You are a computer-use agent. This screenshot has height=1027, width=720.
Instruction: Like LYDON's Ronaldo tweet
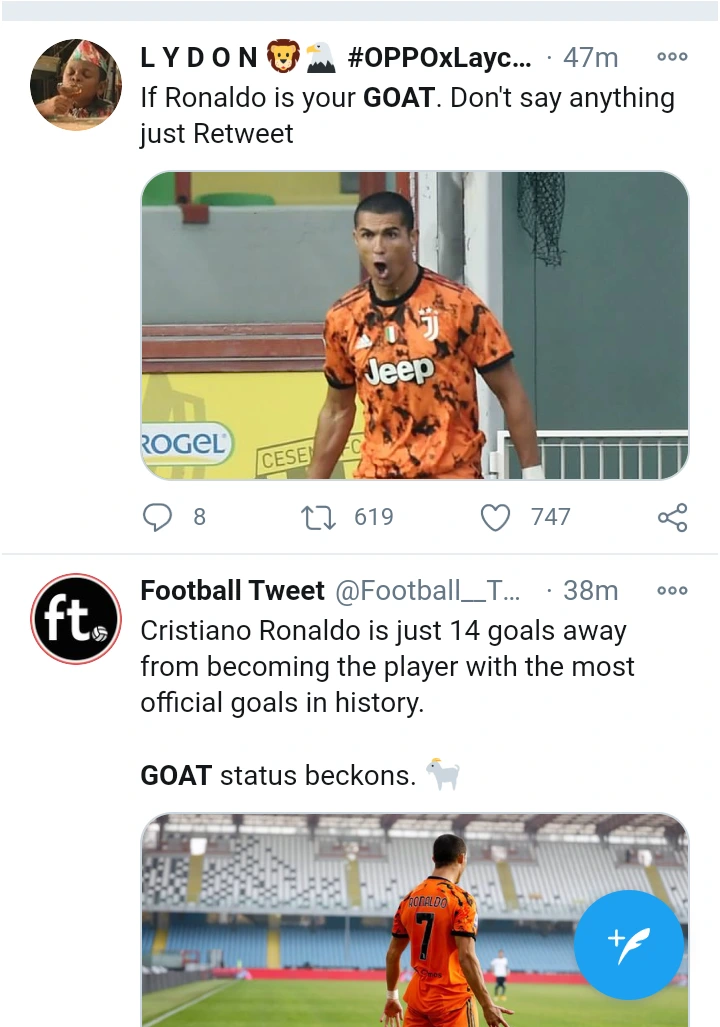(x=496, y=516)
